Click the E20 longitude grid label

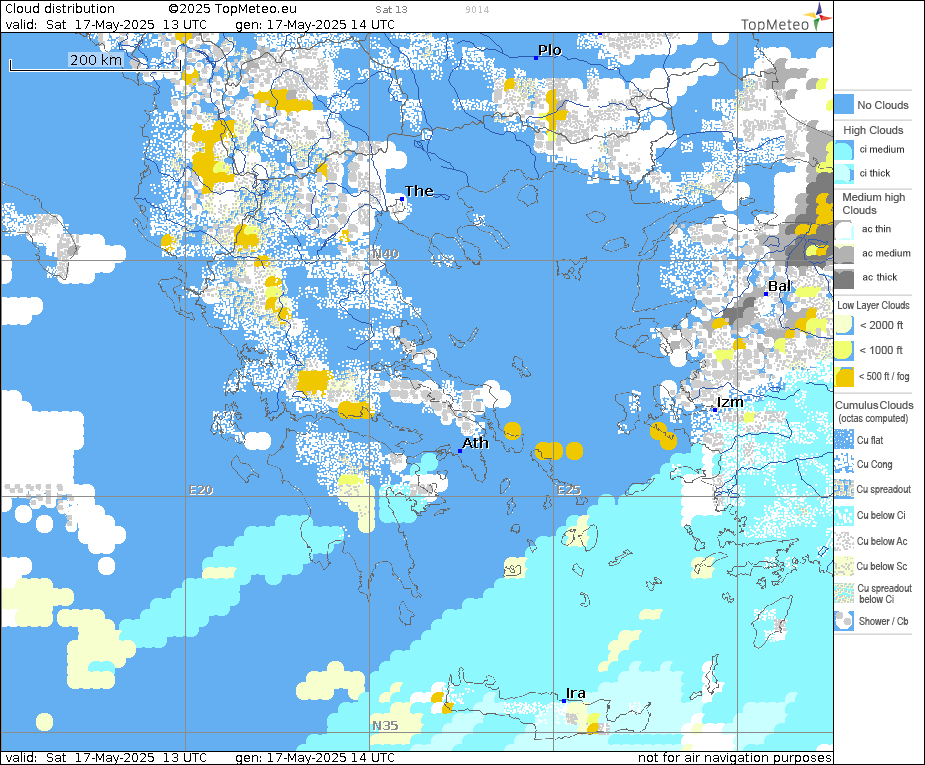pyautogui.click(x=201, y=490)
